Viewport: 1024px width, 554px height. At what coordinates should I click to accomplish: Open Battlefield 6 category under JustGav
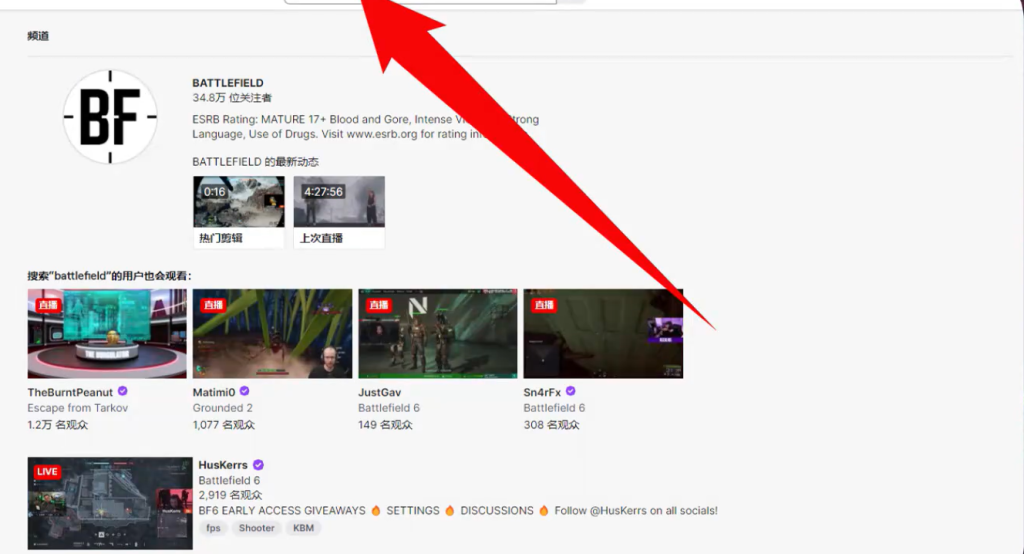click(389, 408)
